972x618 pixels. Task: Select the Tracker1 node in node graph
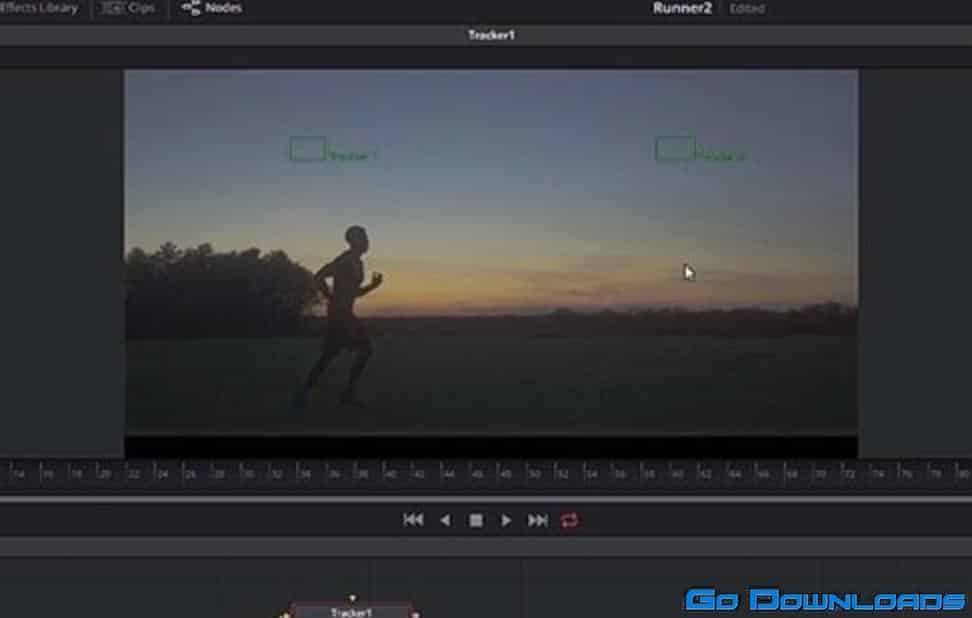click(350, 611)
